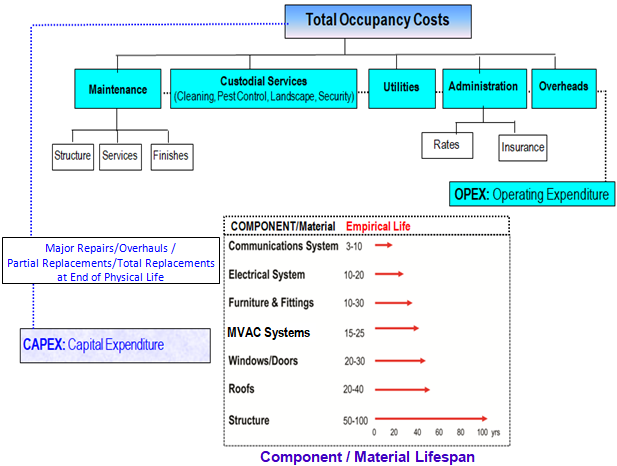617x466 pixels.
Task: Select the CAPEX Capital Expenditure box
Action: coord(115,345)
